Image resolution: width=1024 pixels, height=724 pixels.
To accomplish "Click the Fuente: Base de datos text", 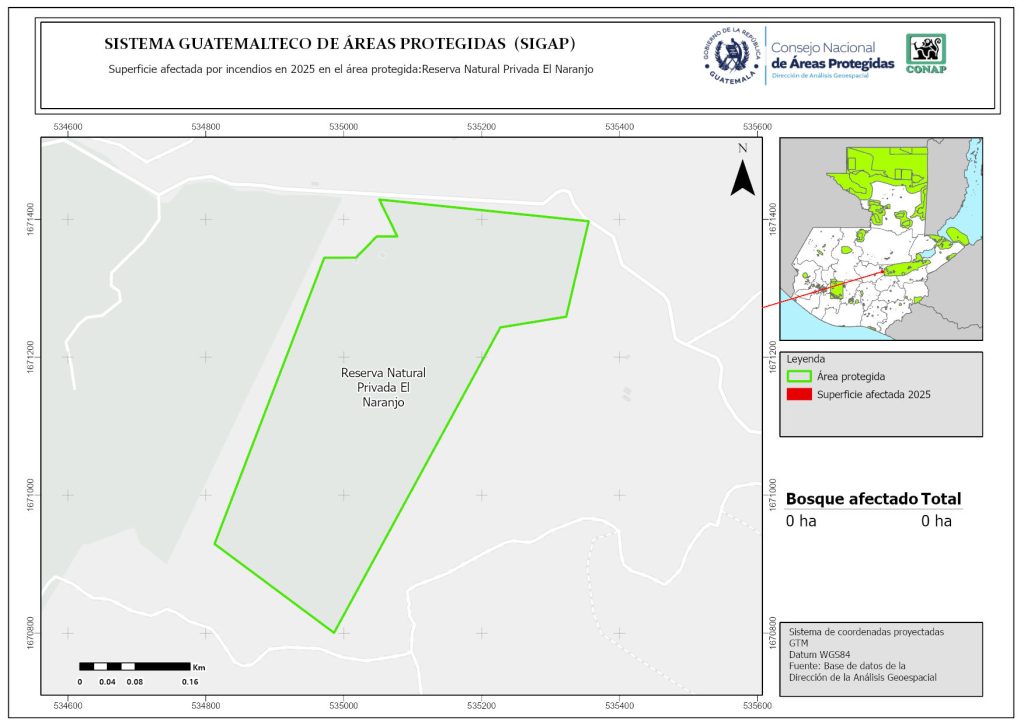I will 847,666.
